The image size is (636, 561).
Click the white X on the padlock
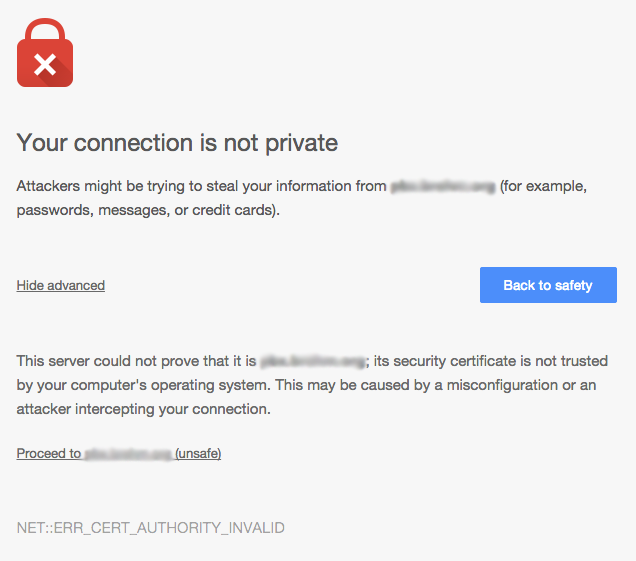(x=45, y=66)
